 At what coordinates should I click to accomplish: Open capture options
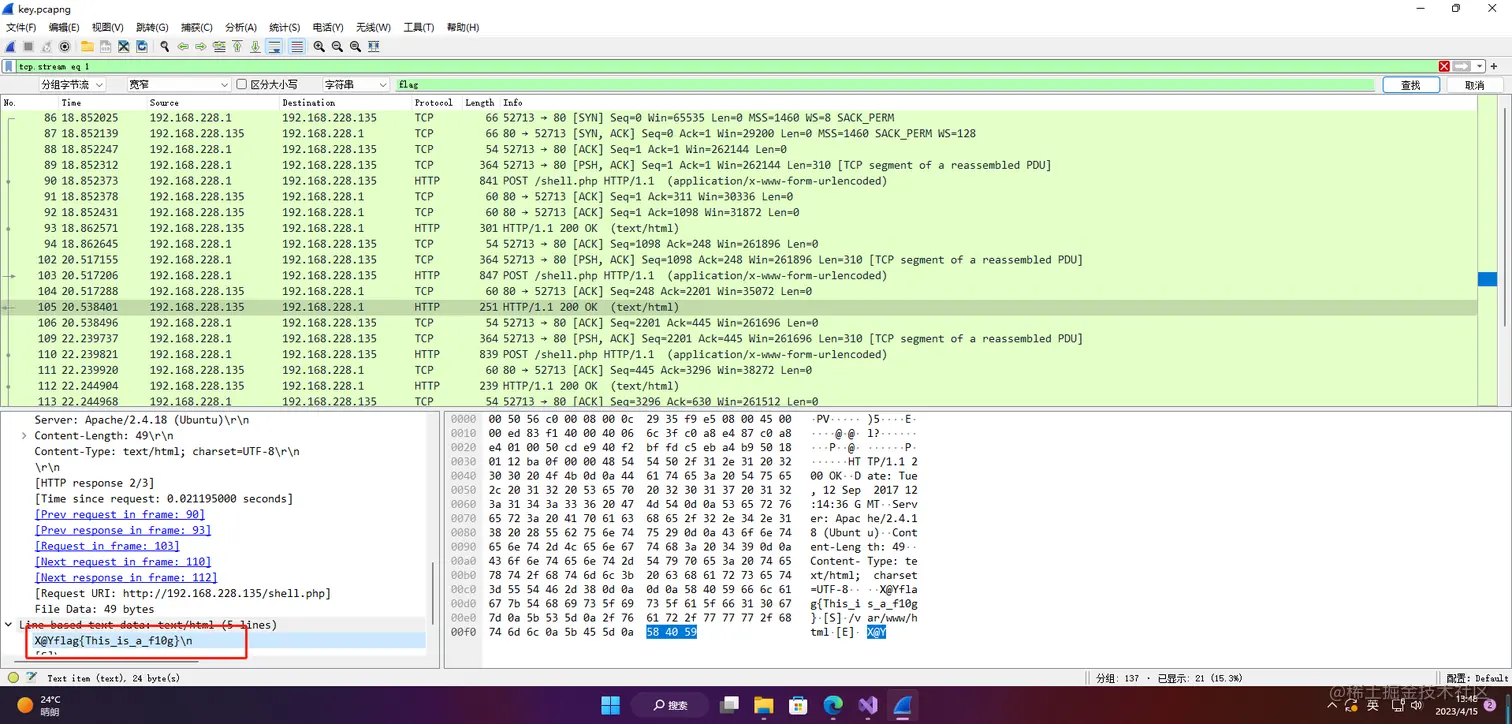tap(65, 46)
